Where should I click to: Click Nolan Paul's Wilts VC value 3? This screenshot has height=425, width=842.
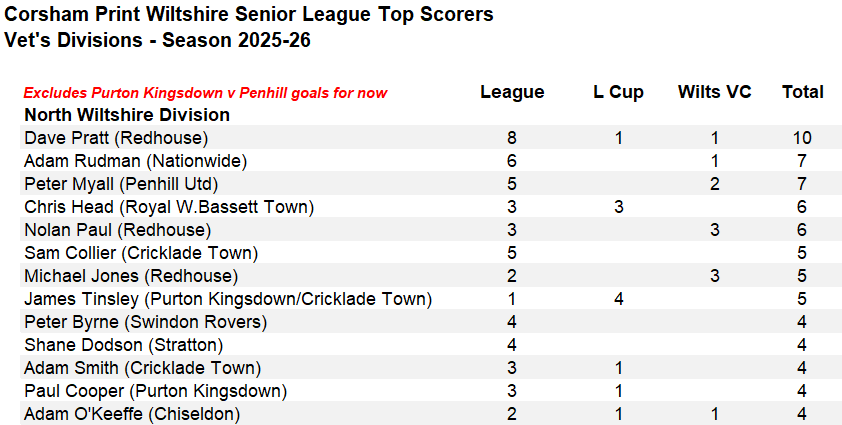pyautogui.click(x=715, y=230)
